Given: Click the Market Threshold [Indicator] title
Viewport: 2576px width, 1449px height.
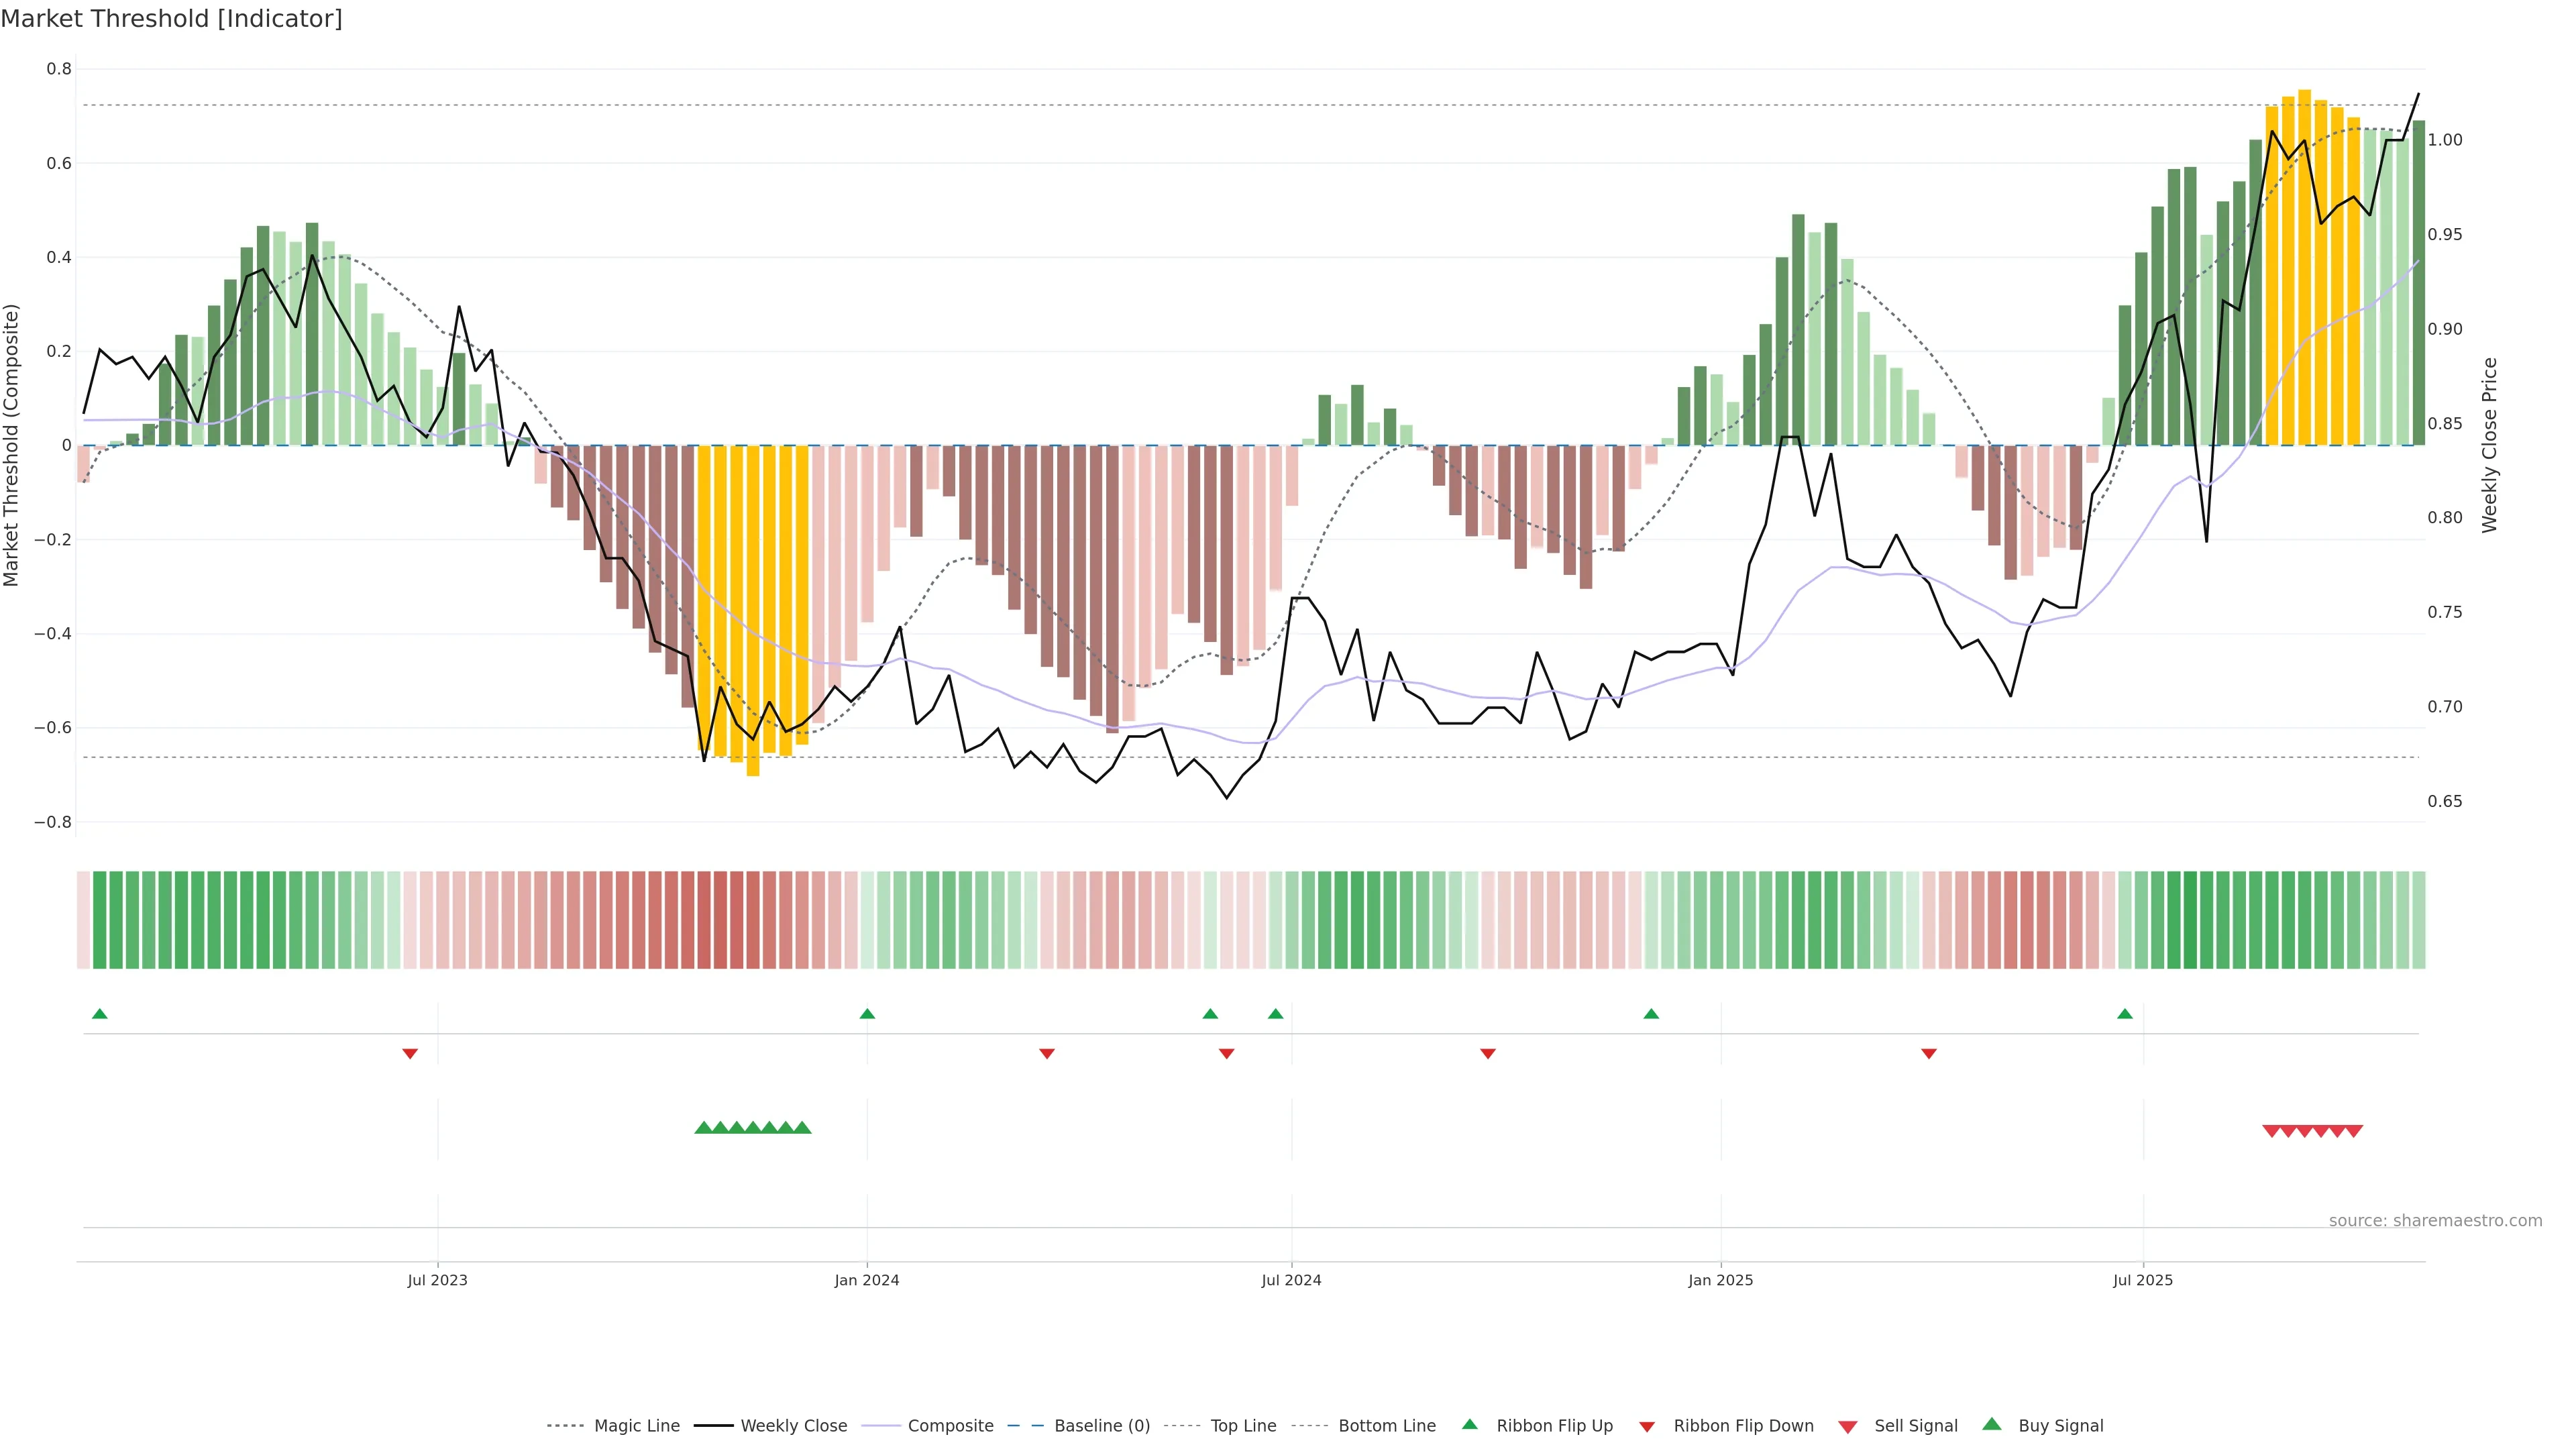Looking at the screenshot, I should pyautogui.click(x=171, y=19).
